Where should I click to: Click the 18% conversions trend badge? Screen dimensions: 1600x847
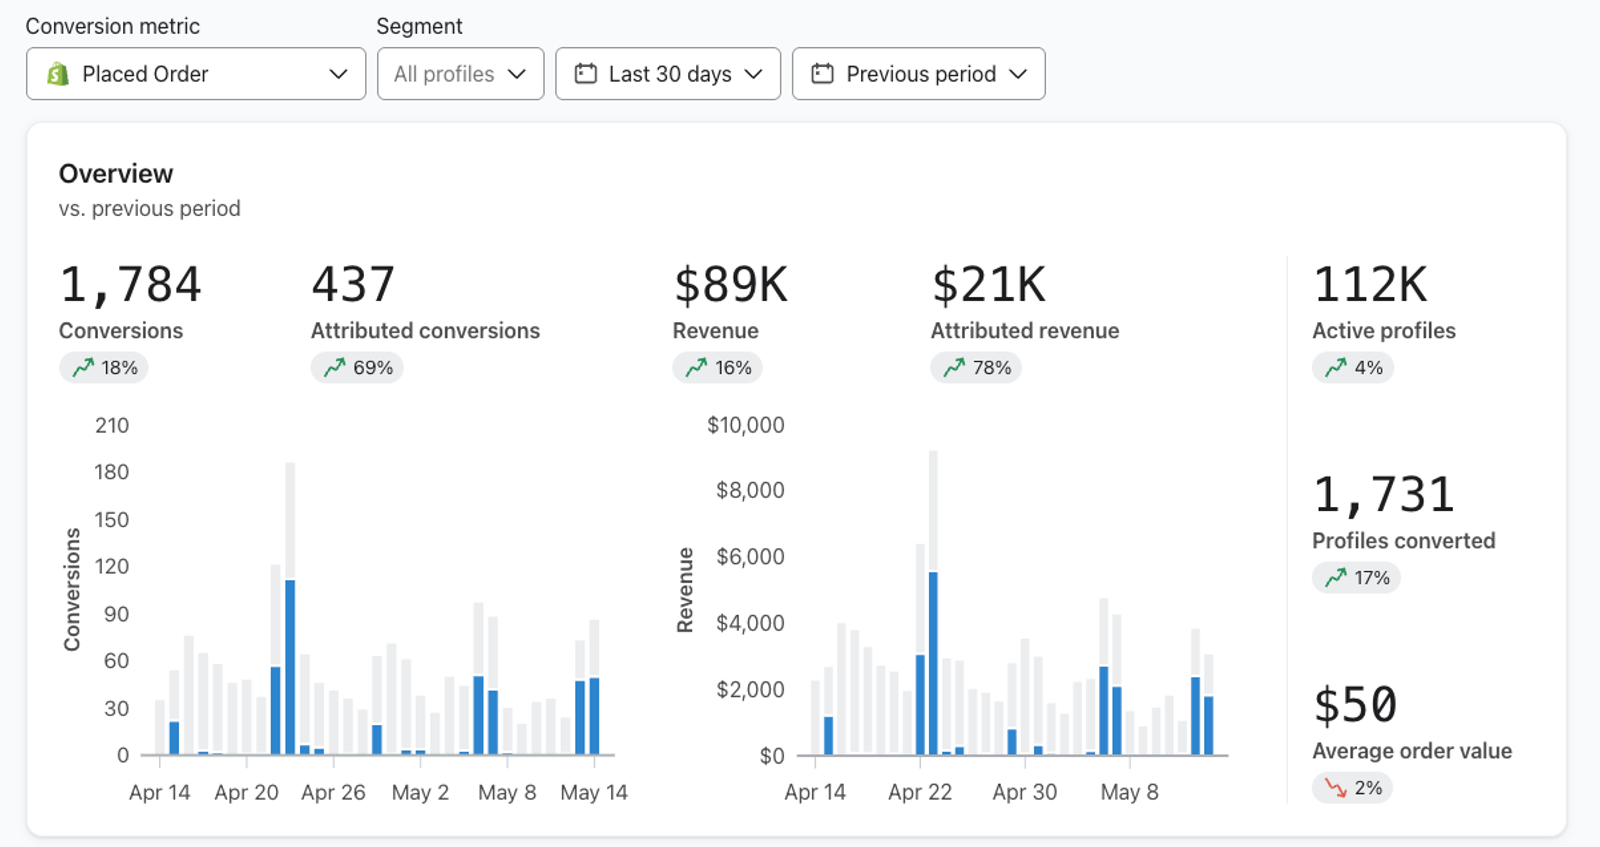[x=104, y=368]
